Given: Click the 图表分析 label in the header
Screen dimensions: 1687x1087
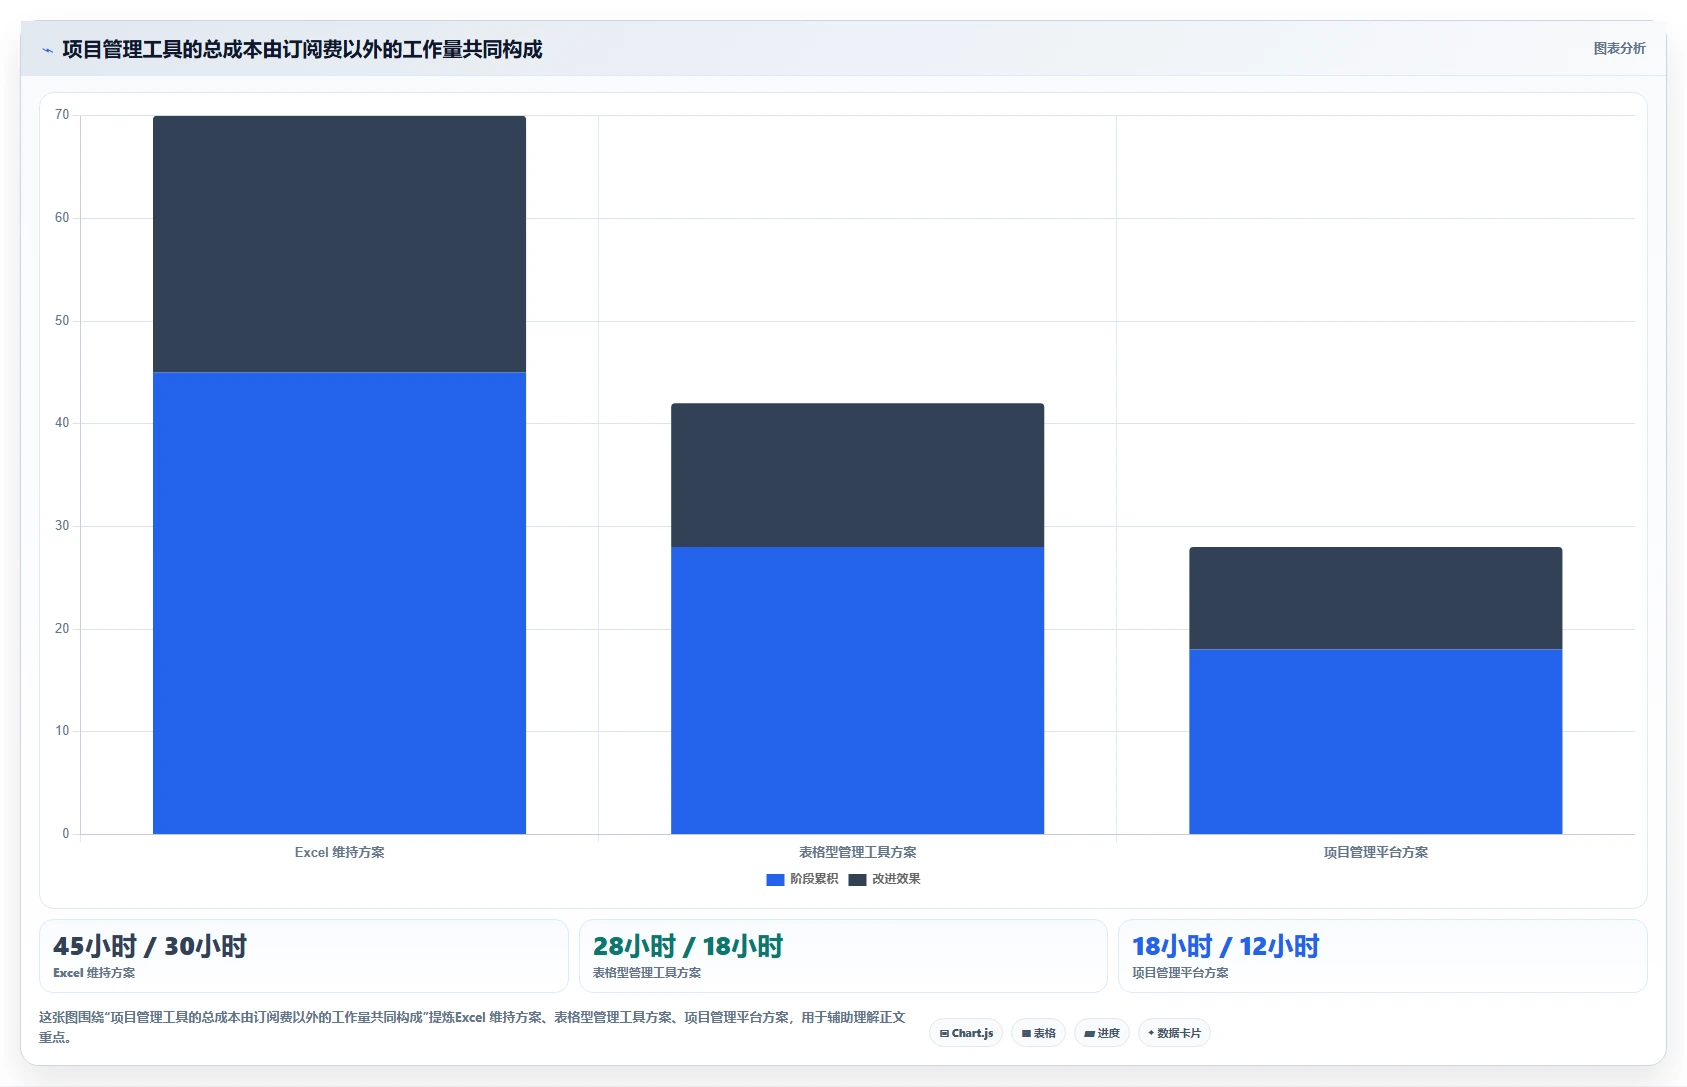Looking at the screenshot, I should 1619,48.
